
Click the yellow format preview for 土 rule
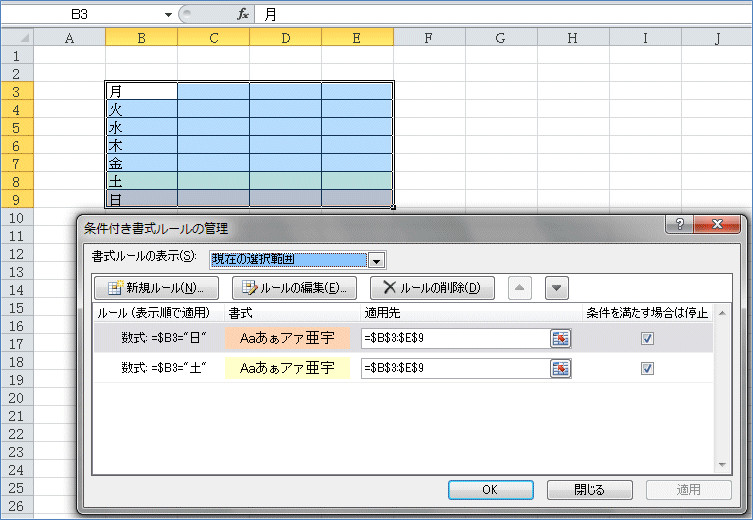click(287, 368)
